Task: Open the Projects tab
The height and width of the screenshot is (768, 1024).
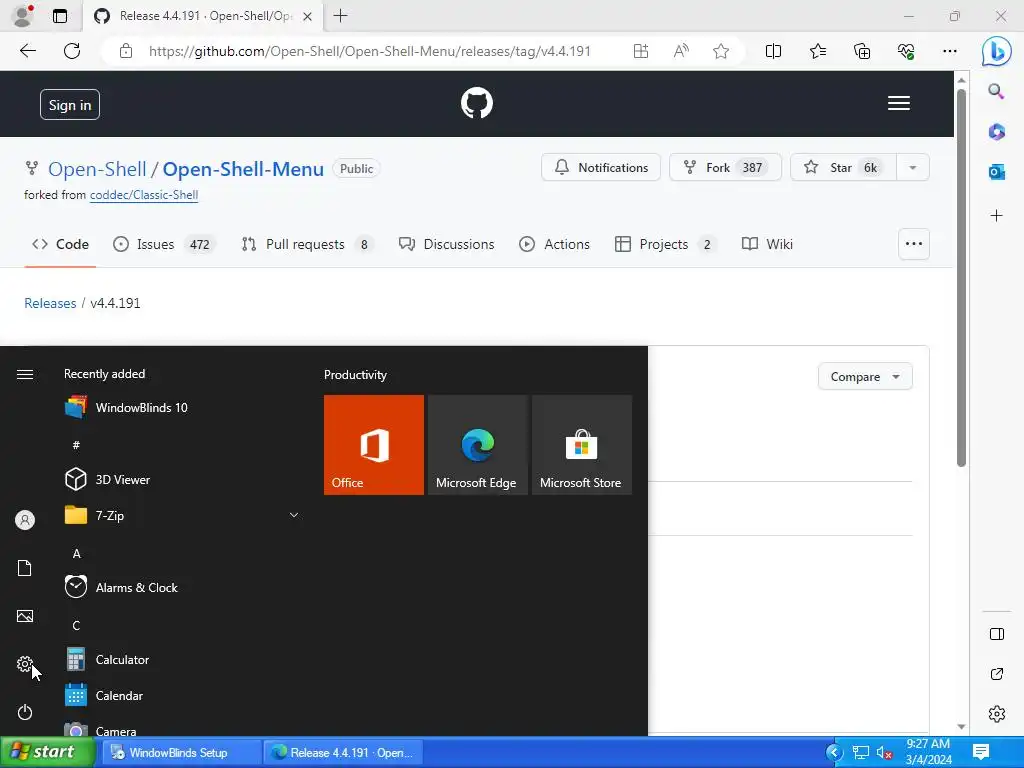Action: (665, 244)
